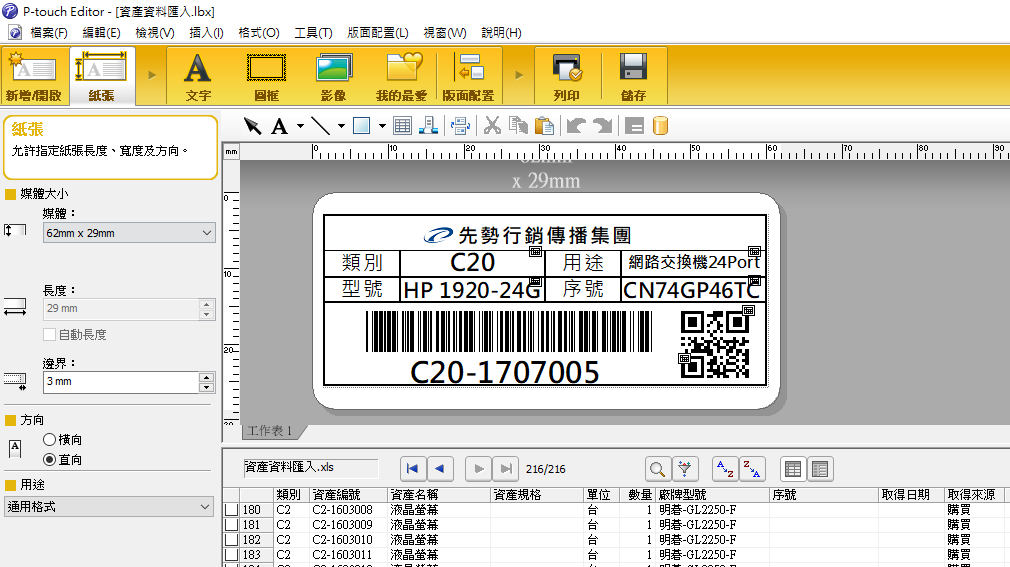Expand ribbon arrow after 紙張
1010x567 pixels.
(152, 75)
